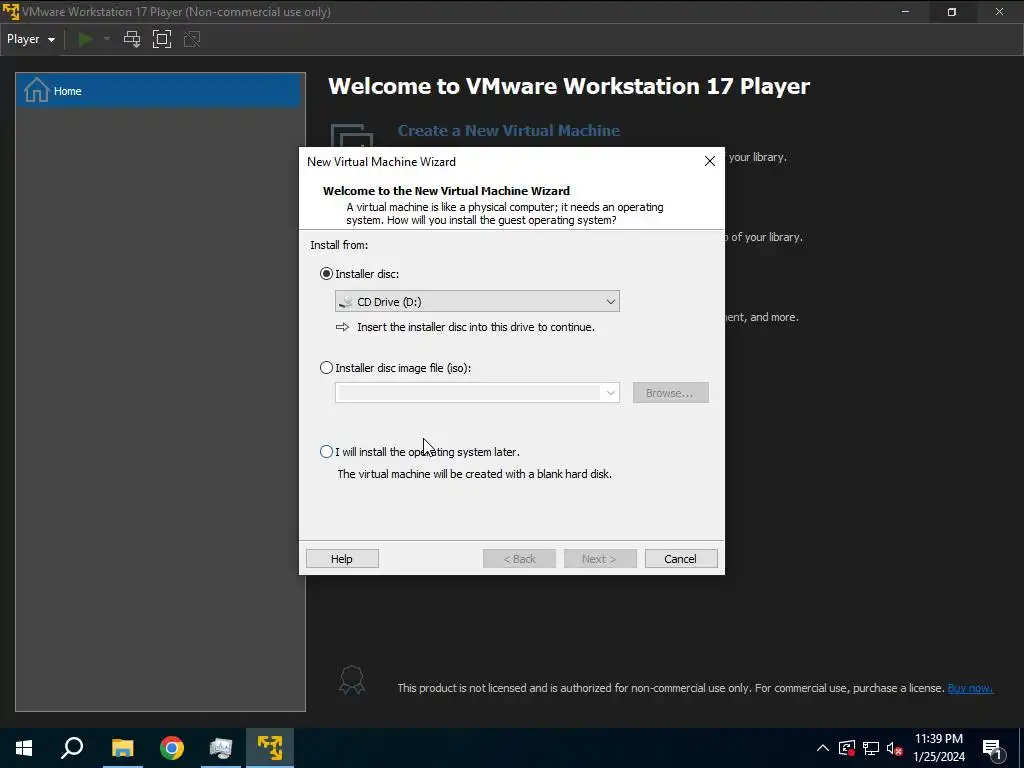The image size is (1024, 768).
Task: Click the muted volume tray icon
Action: (895, 748)
